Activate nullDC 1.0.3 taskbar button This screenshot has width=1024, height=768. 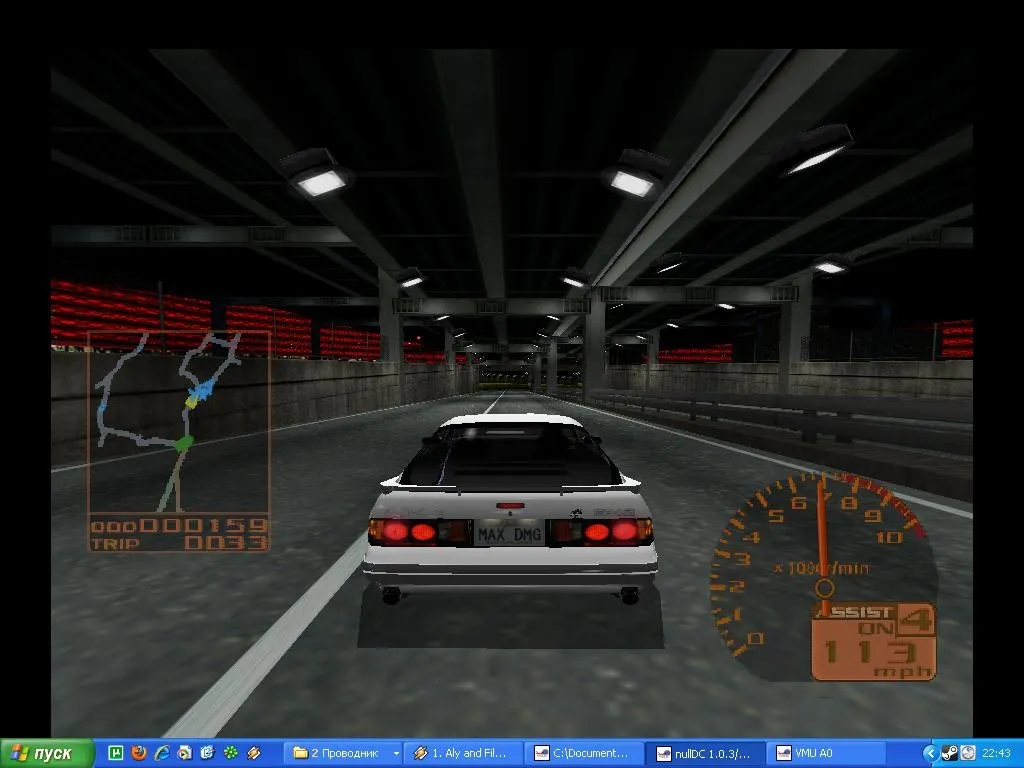pyautogui.click(x=705, y=754)
